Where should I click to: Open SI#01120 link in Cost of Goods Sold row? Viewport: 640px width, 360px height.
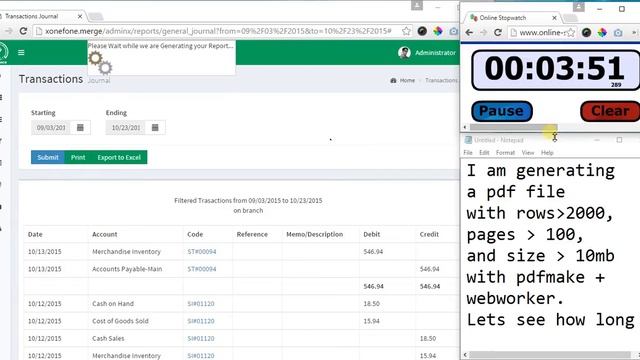[x=201, y=321]
